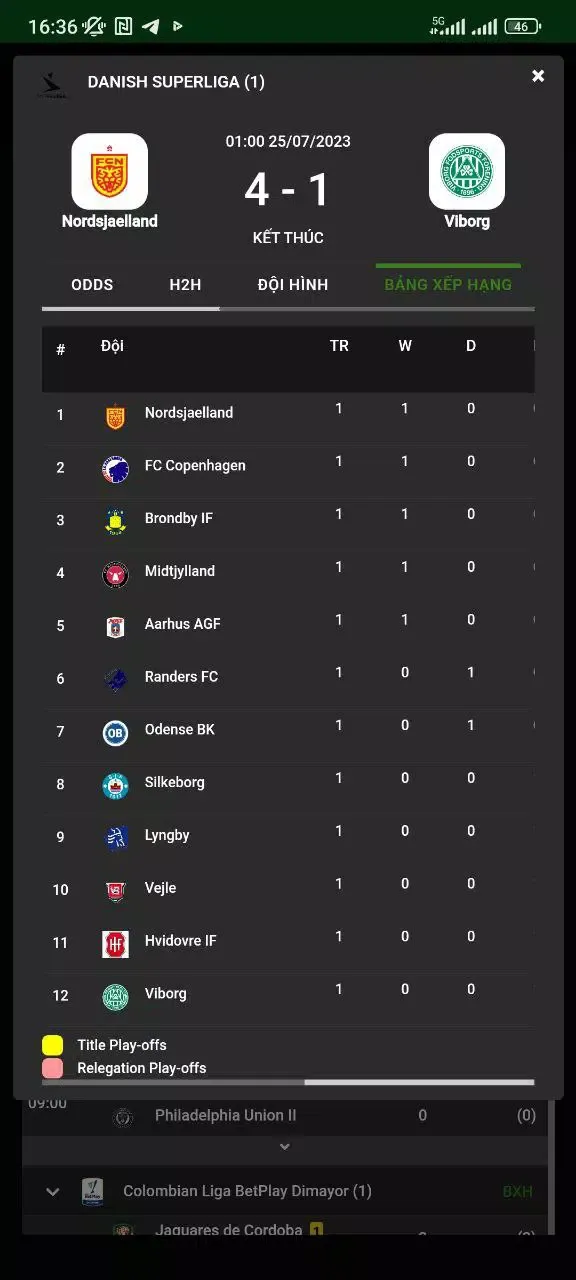The image size is (576, 1280).
Task: Switch to the ĐỘI HÌNH tab
Action: (293, 285)
